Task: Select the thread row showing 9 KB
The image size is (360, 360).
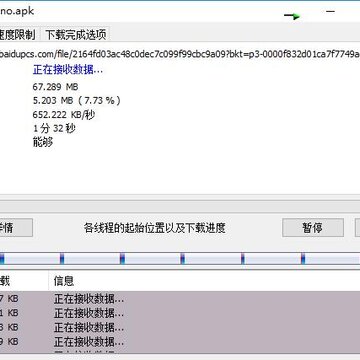Action: click(x=180, y=342)
